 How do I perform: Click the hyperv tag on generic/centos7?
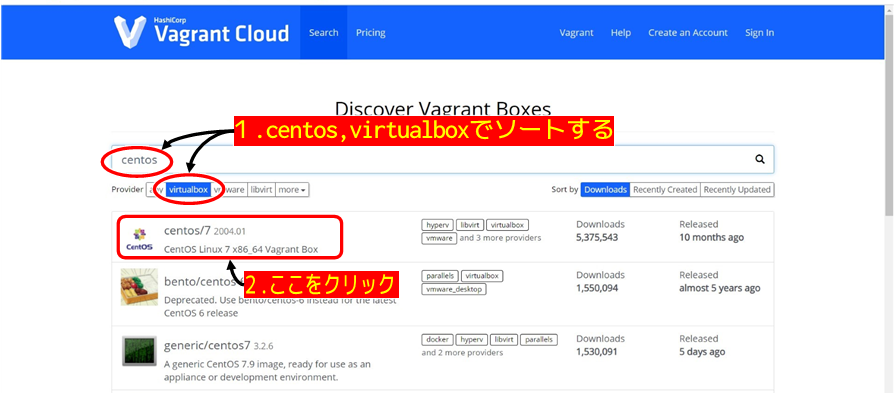[471, 340]
